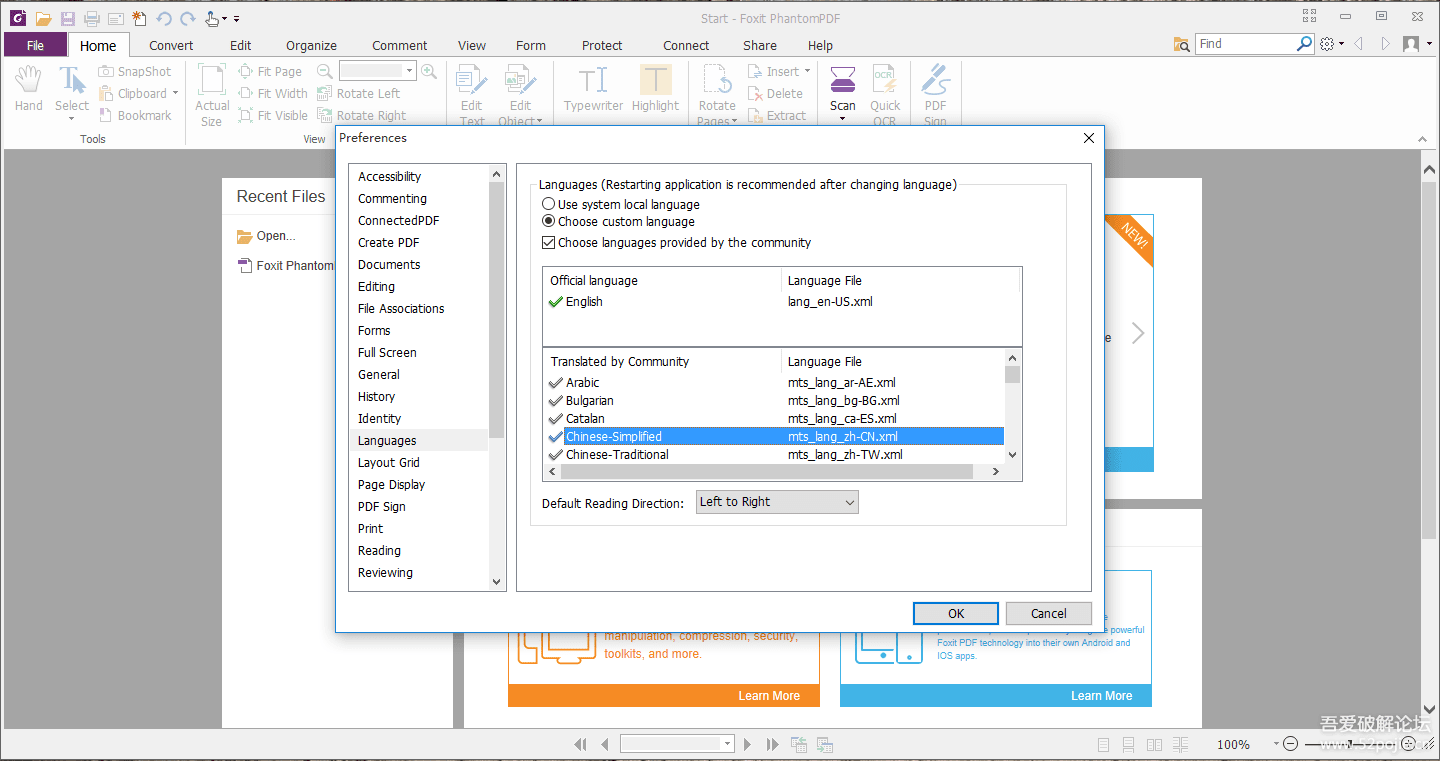Select the Hand tool
The image size is (1440, 761).
[x=28, y=89]
